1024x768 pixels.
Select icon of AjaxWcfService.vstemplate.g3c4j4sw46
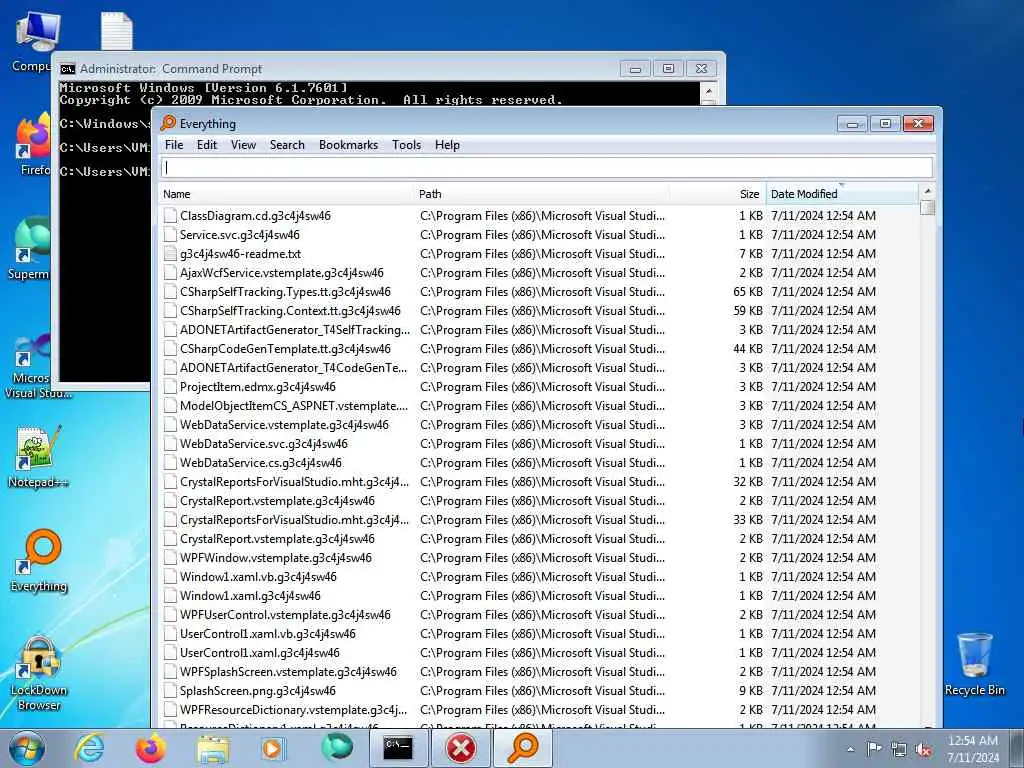170,272
